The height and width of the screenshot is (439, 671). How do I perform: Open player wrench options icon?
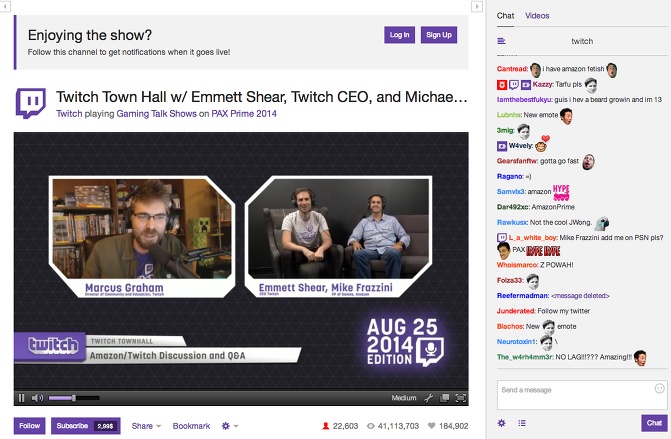point(429,398)
